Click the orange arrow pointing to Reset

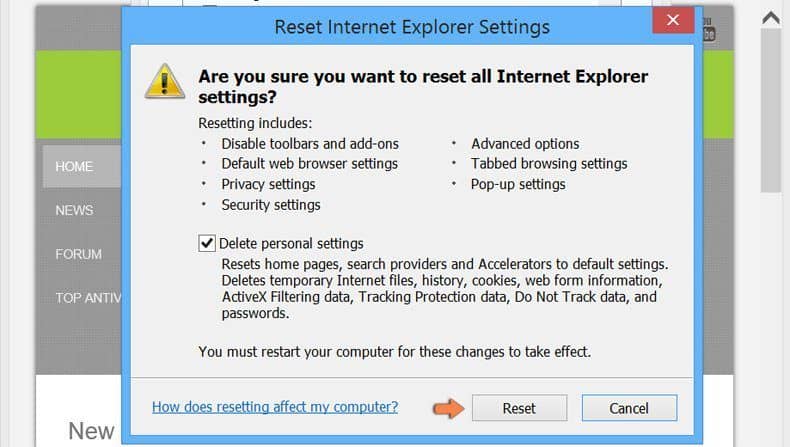448,408
